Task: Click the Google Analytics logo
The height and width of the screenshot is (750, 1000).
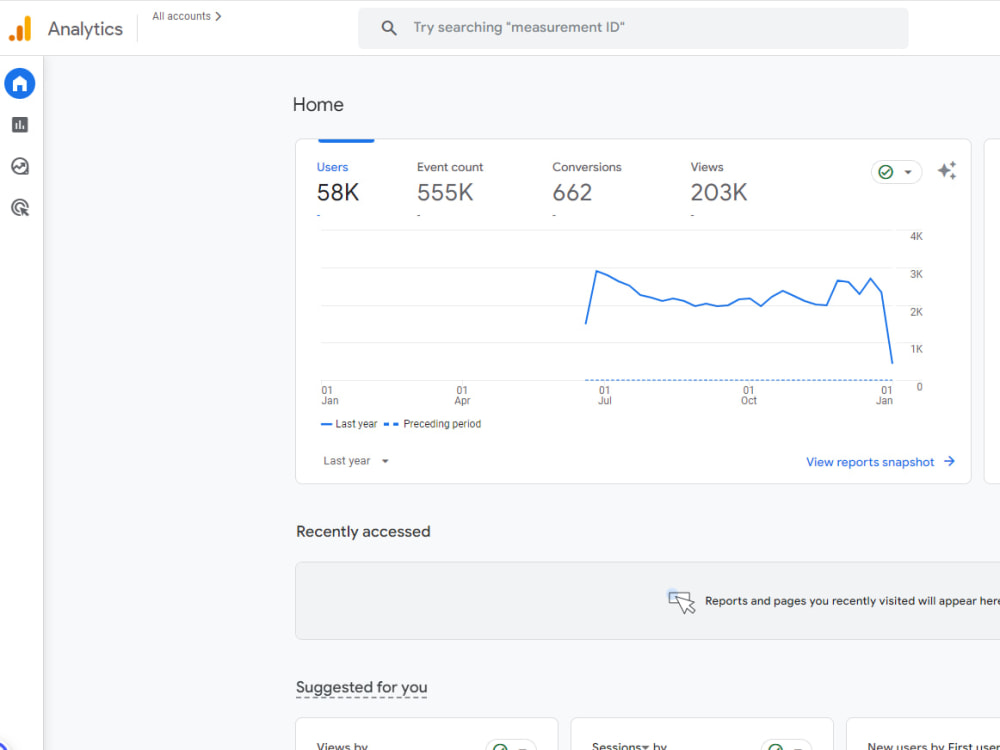Action: click(x=20, y=28)
